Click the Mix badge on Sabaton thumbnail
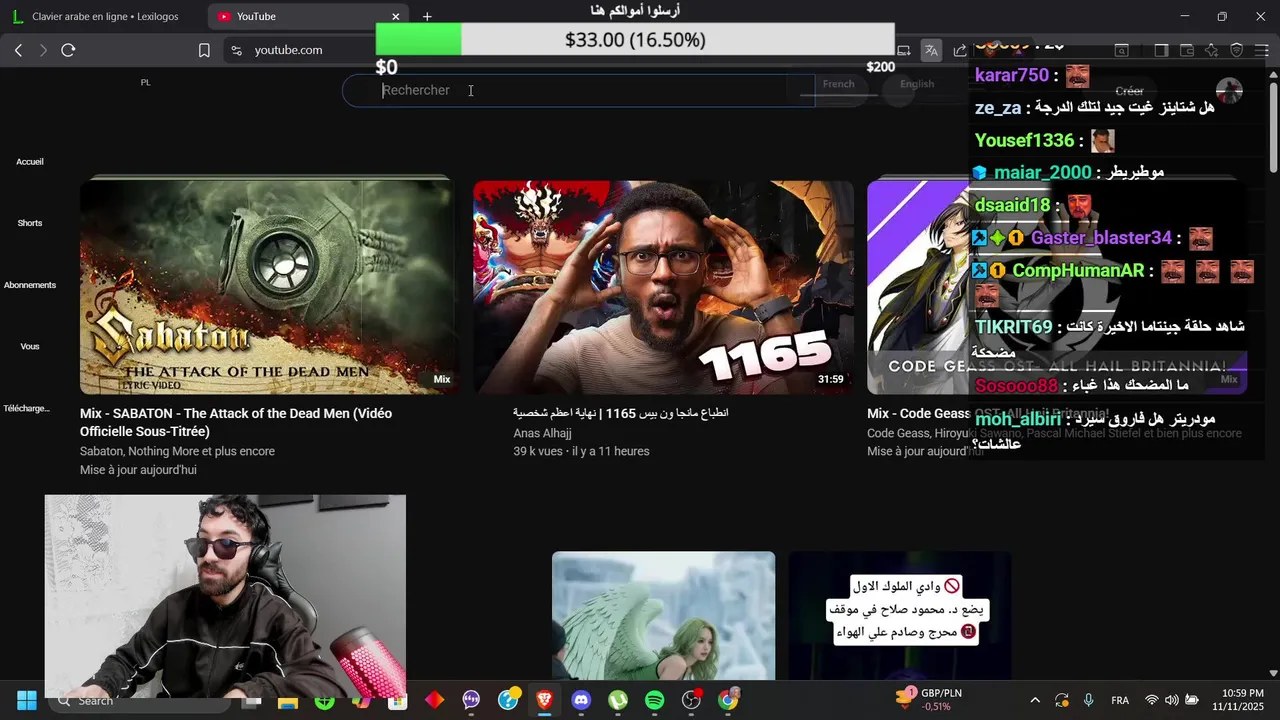 (x=442, y=379)
